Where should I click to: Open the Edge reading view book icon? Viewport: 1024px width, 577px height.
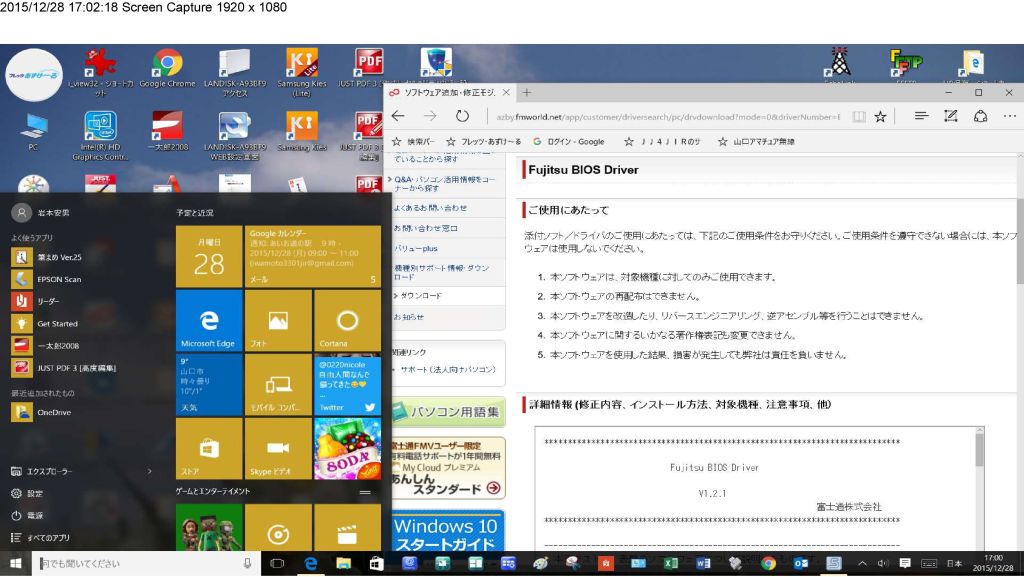click(x=859, y=117)
